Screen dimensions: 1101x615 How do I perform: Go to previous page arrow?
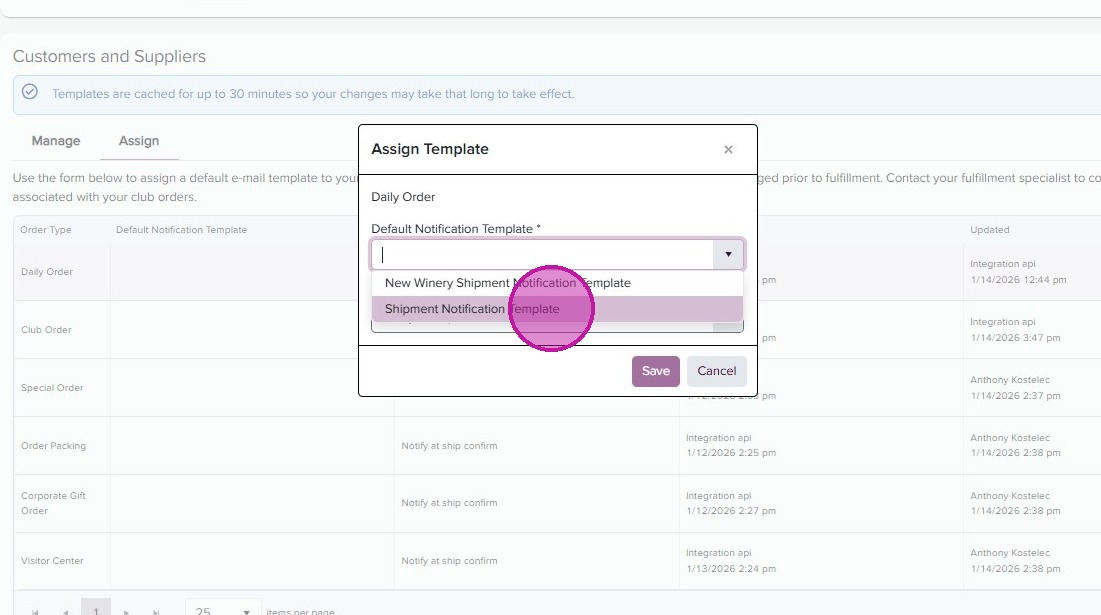point(66,611)
